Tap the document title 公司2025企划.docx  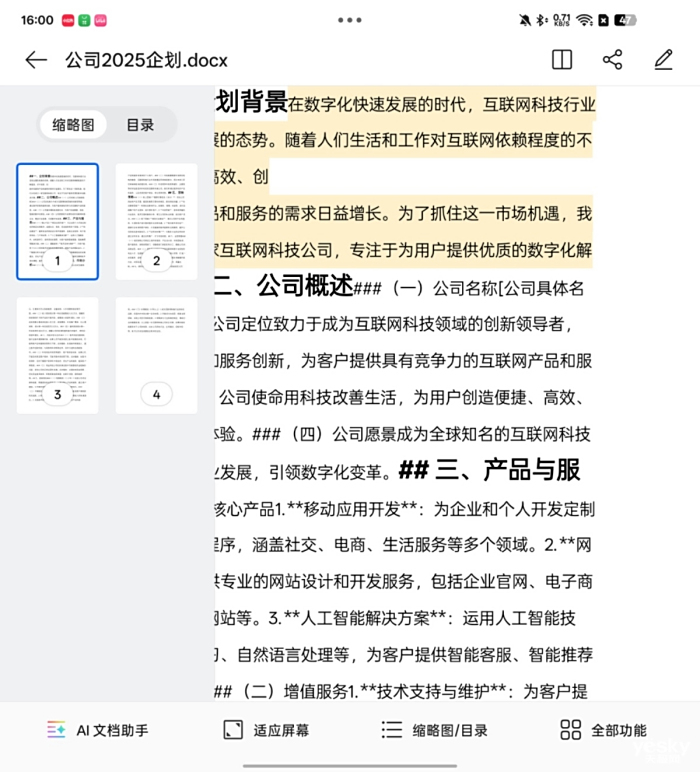tap(146, 60)
